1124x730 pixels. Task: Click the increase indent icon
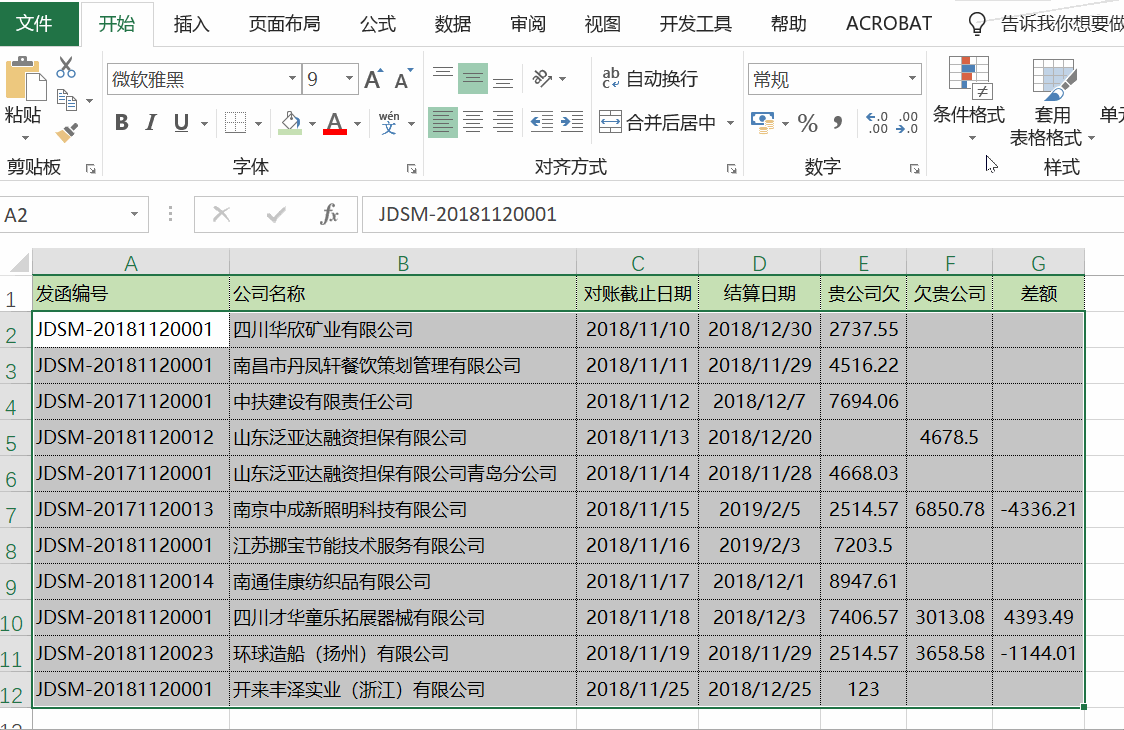tap(571, 123)
